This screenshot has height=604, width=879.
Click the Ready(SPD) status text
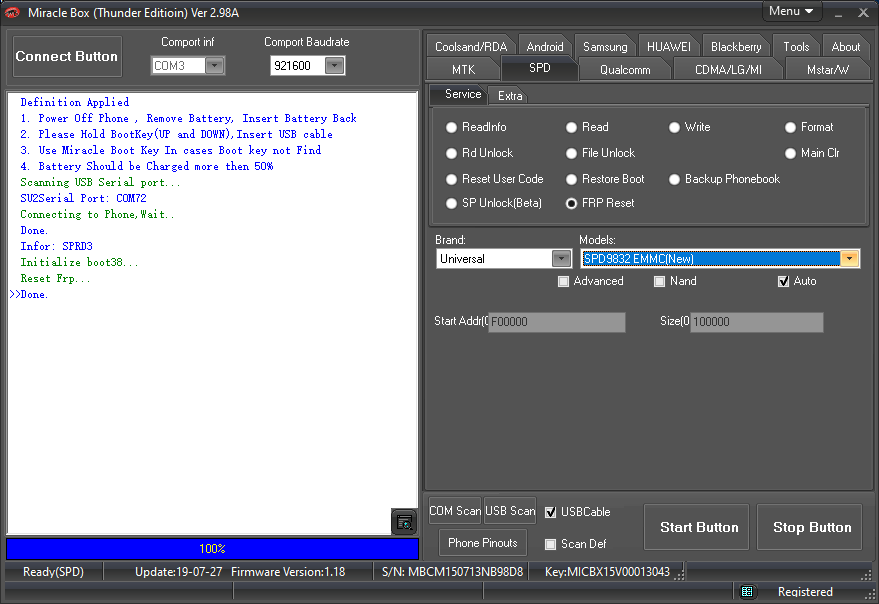53,572
